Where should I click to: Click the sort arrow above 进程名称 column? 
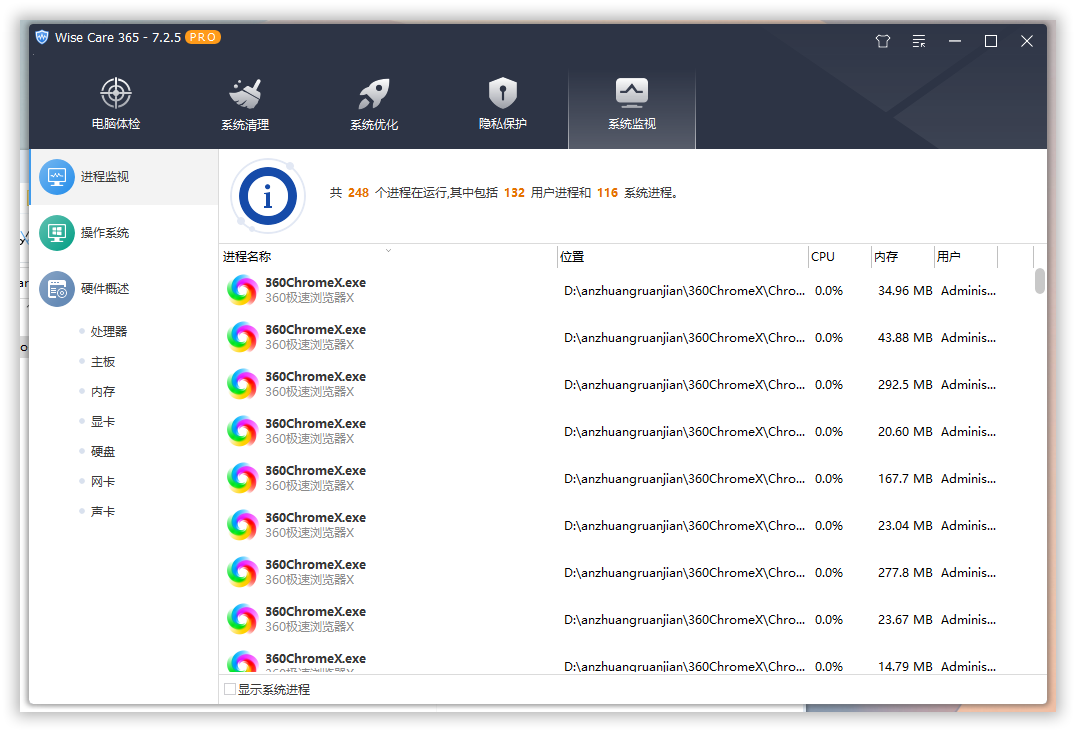388,250
